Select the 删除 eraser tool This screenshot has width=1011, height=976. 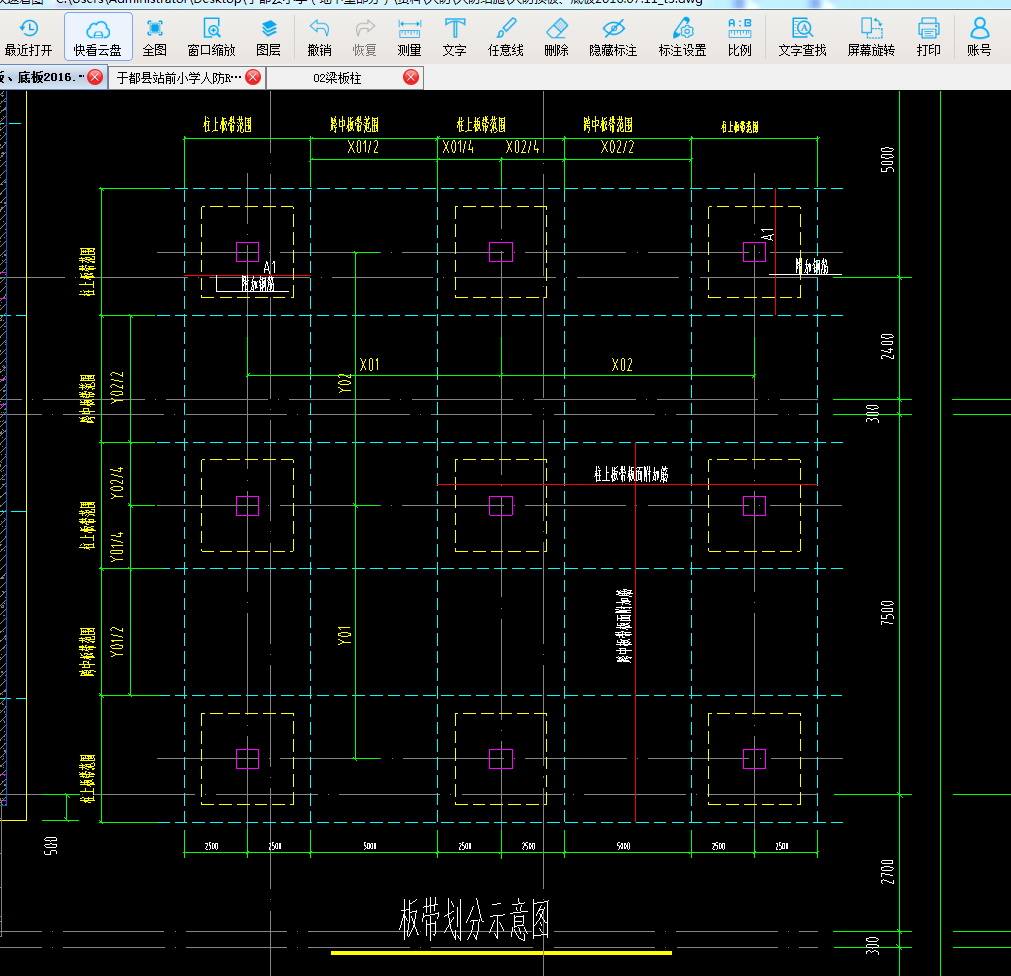556,37
